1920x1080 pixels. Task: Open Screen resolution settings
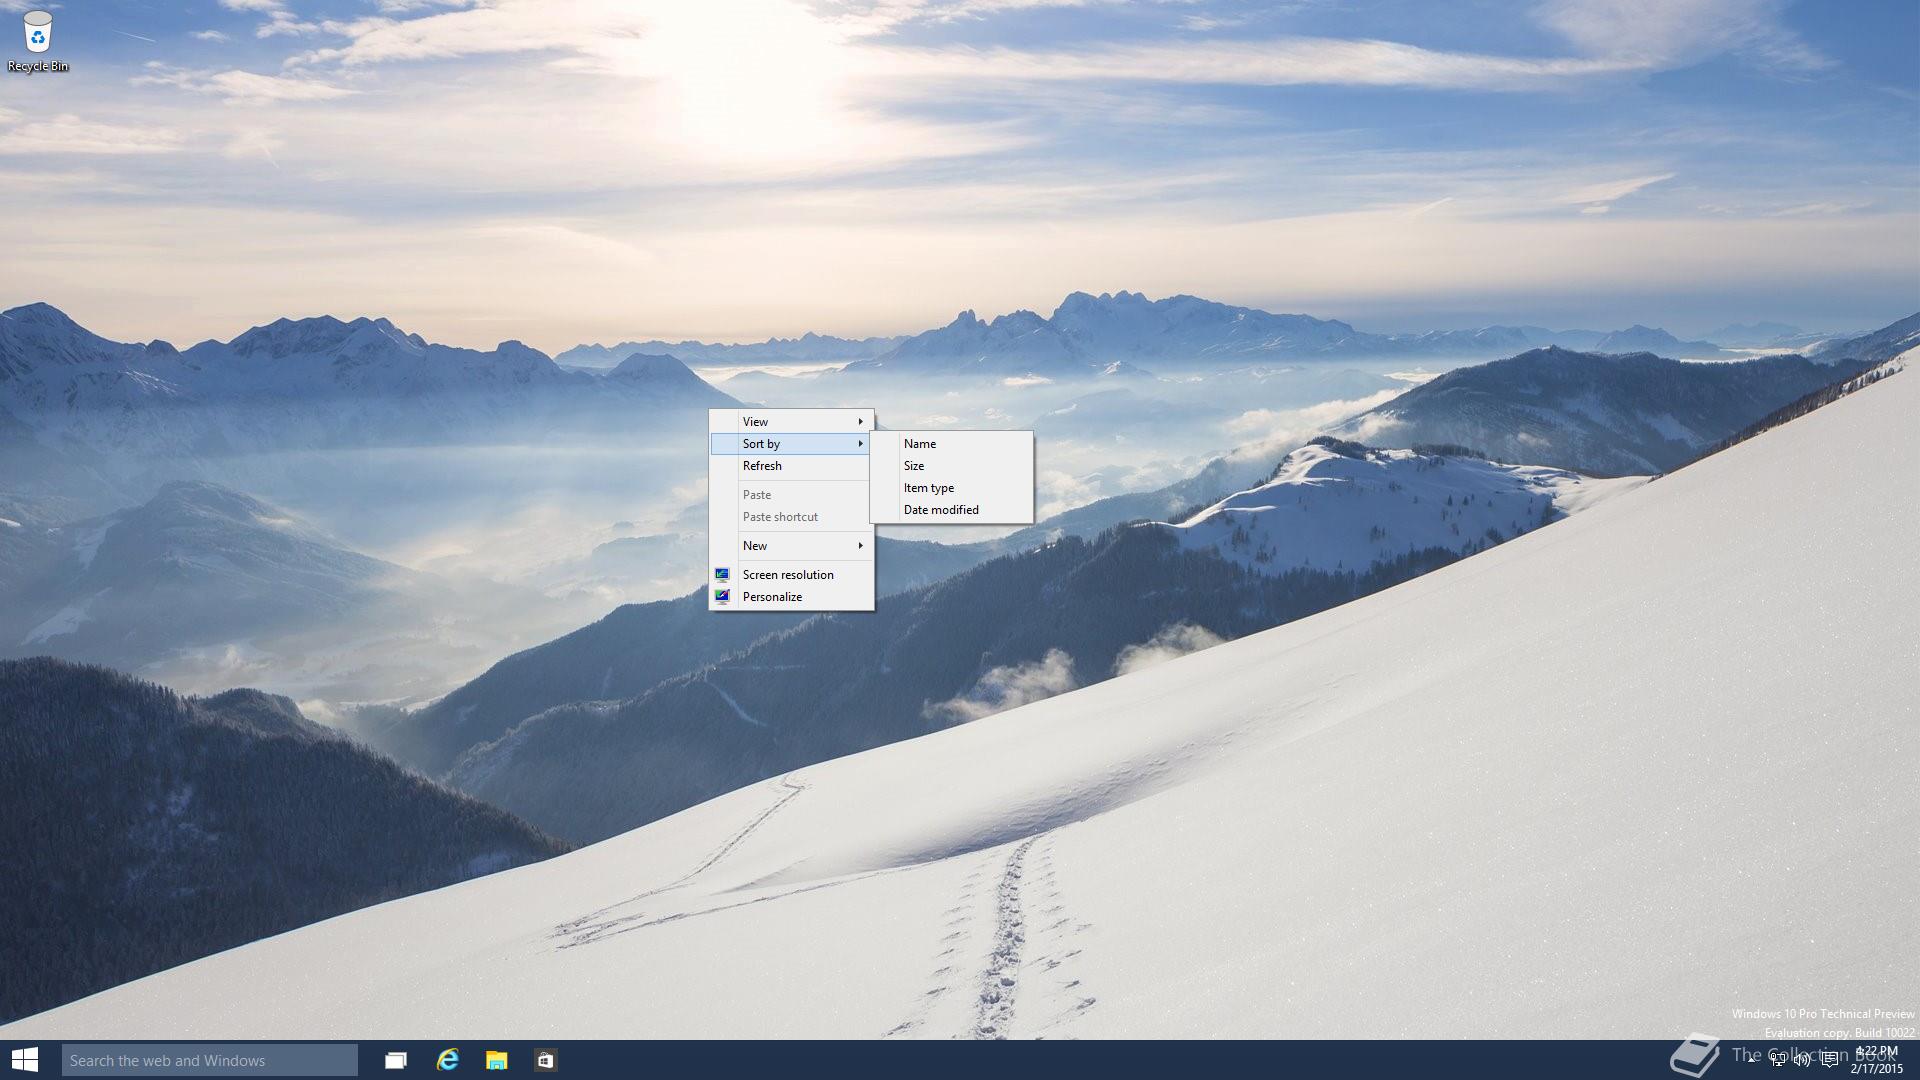(x=791, y=575)
